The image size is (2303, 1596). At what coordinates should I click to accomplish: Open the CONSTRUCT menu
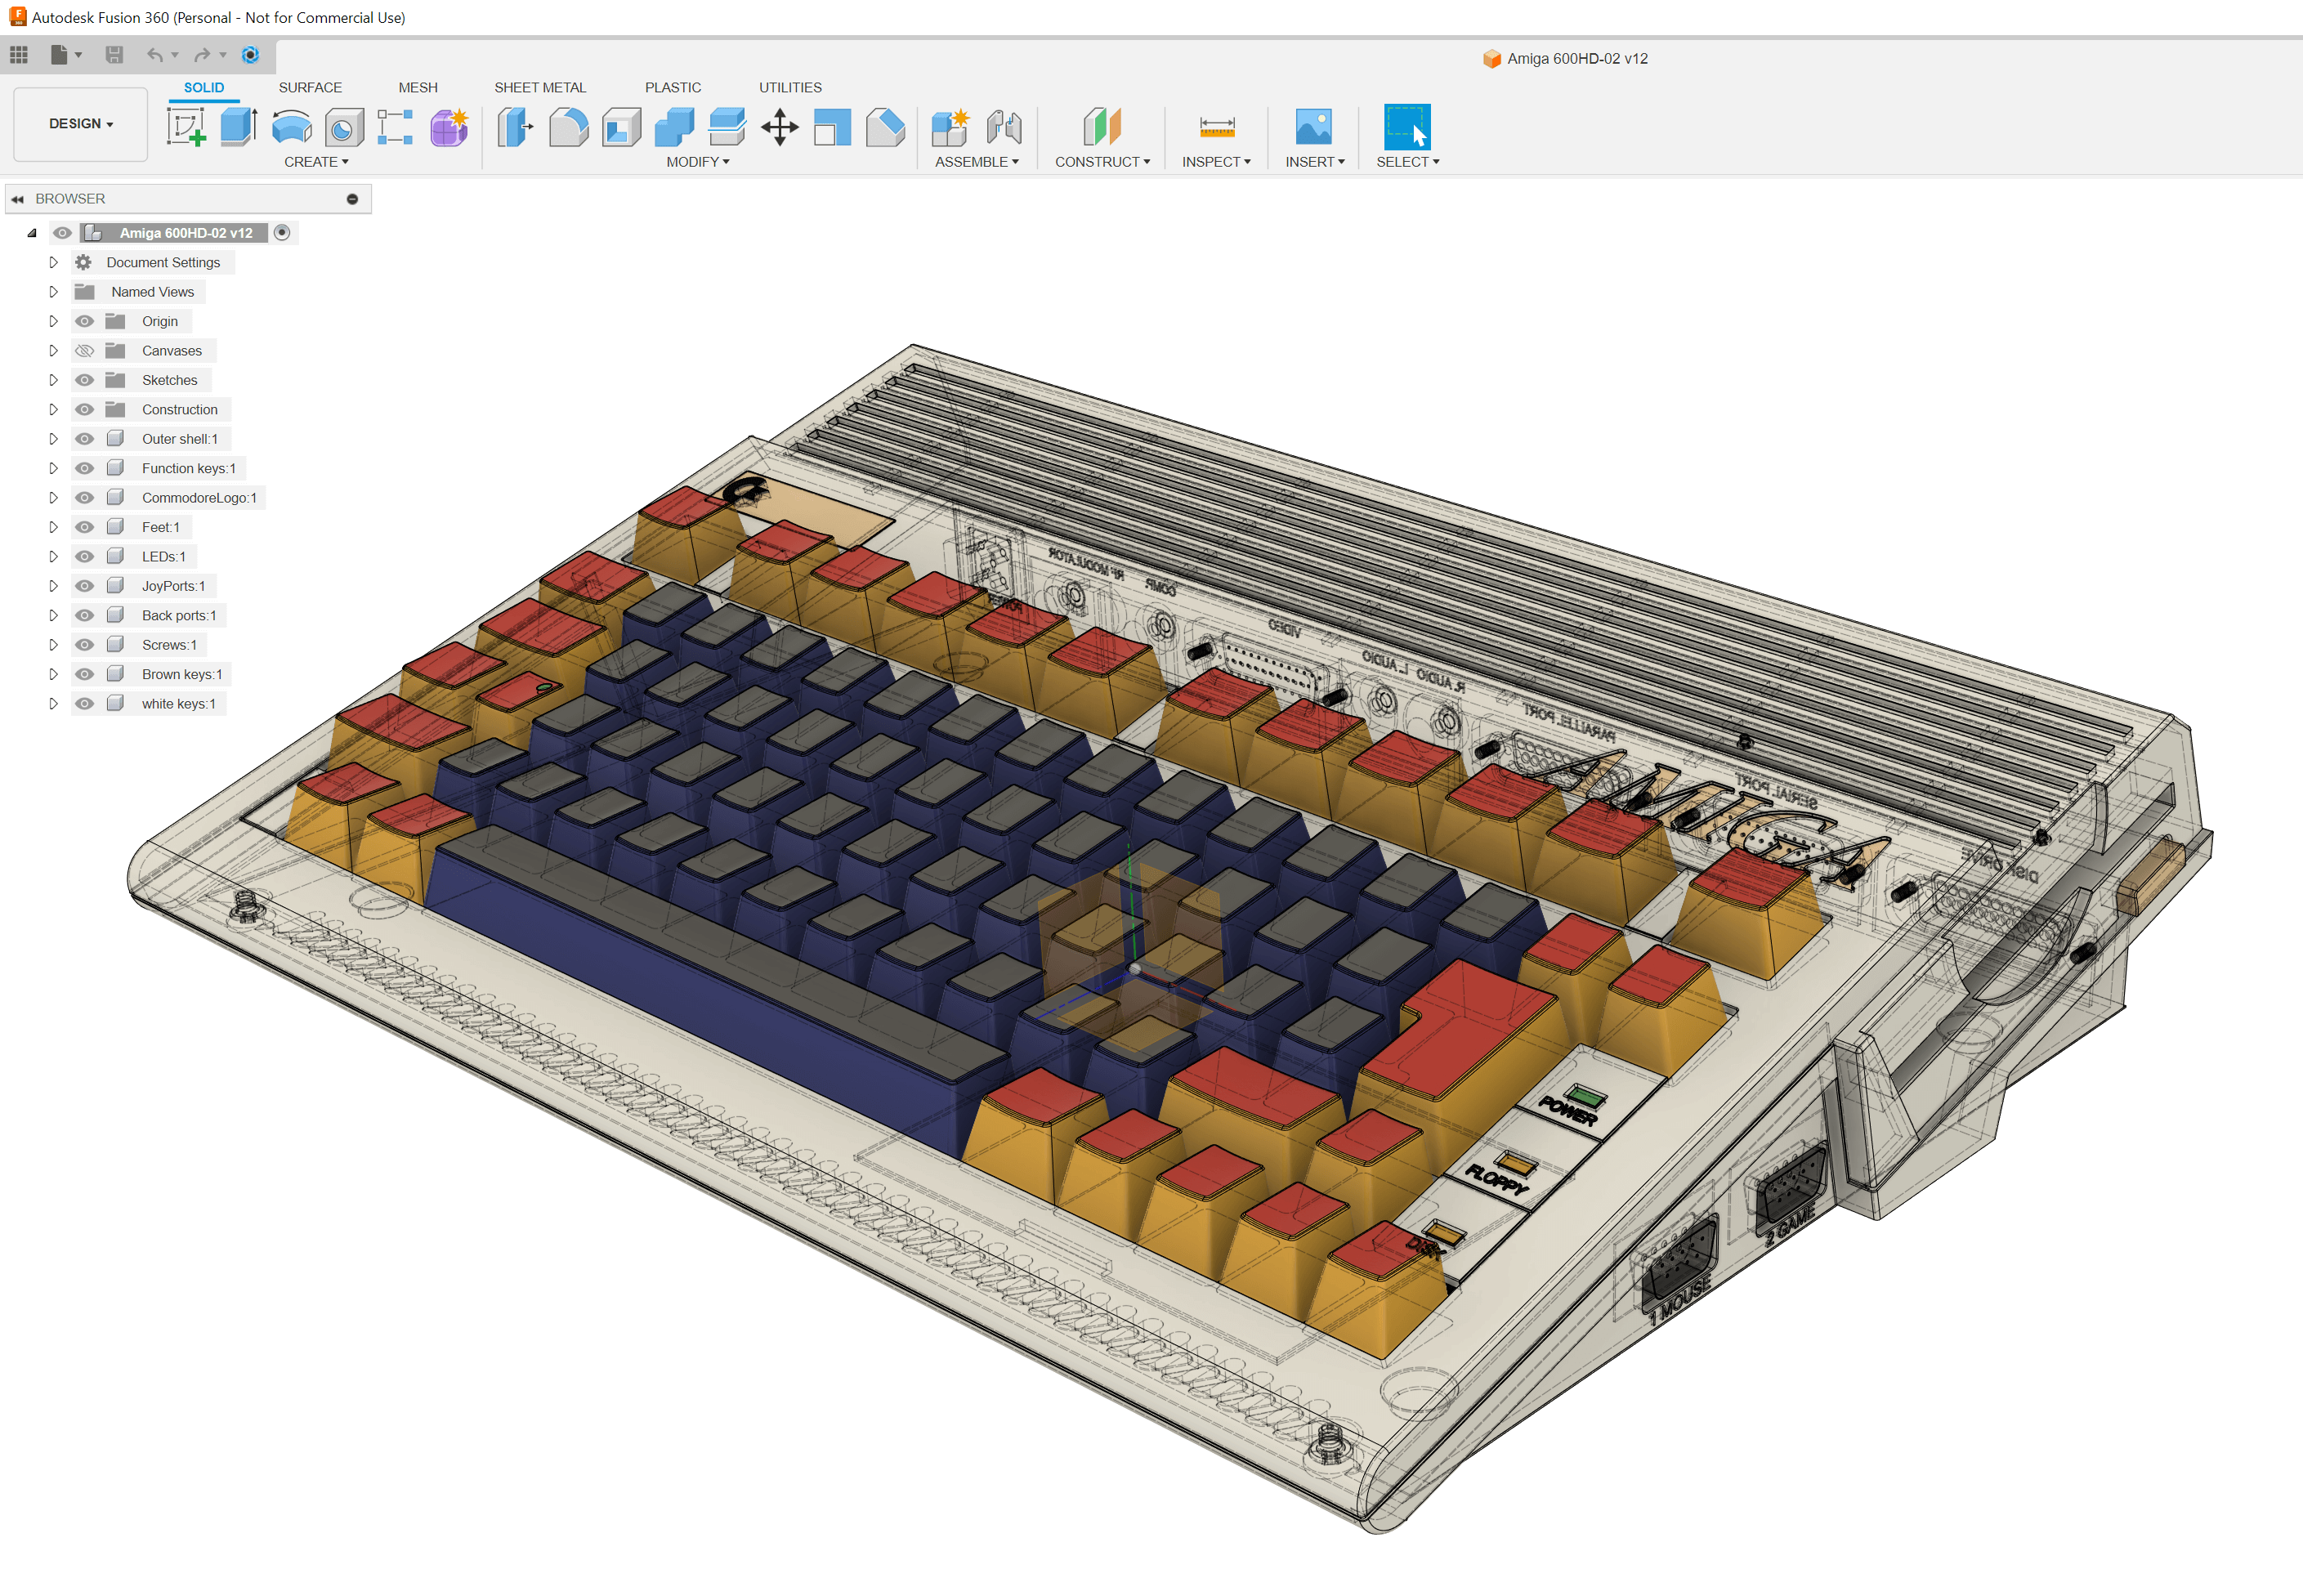click(1102, 162)
